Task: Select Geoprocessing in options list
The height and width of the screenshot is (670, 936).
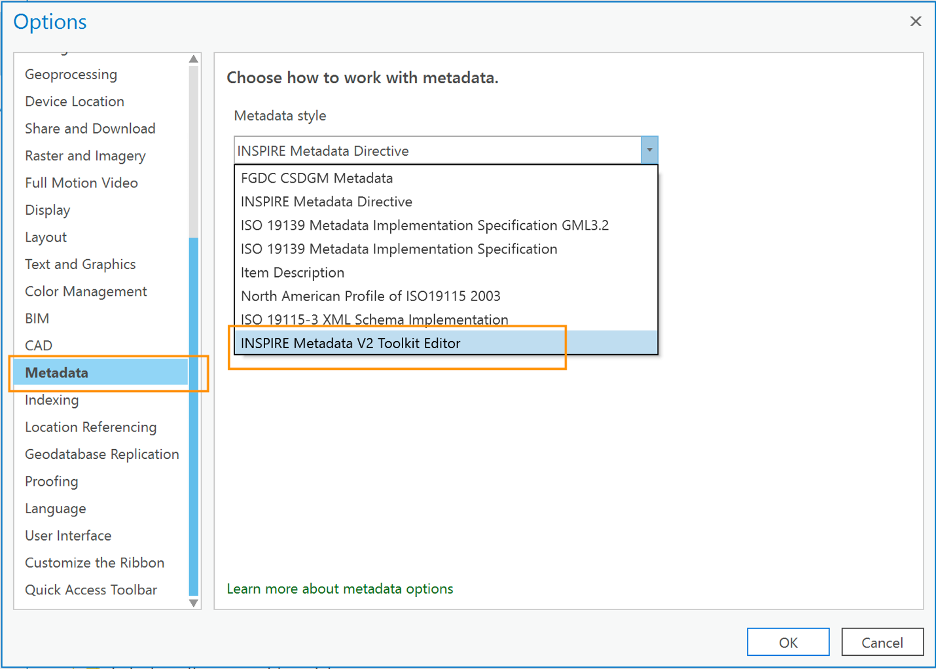Action: 71,75
